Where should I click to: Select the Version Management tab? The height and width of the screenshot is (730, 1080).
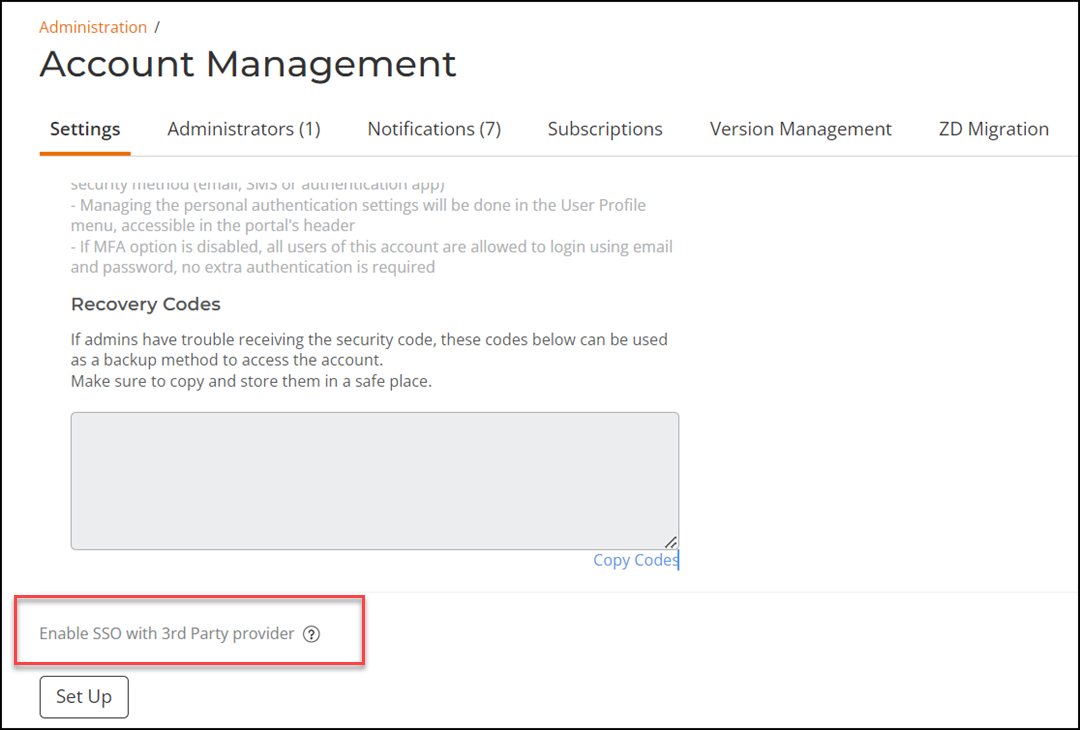[800, 129]
